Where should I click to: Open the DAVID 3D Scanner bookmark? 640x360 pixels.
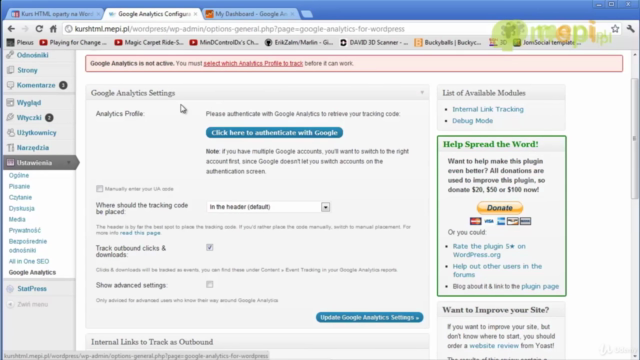coord(374,42)
